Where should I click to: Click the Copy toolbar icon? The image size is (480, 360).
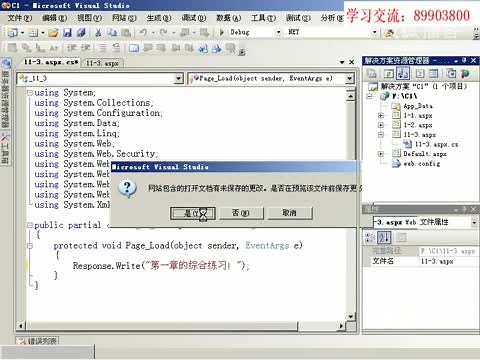(x=112, y=32)
